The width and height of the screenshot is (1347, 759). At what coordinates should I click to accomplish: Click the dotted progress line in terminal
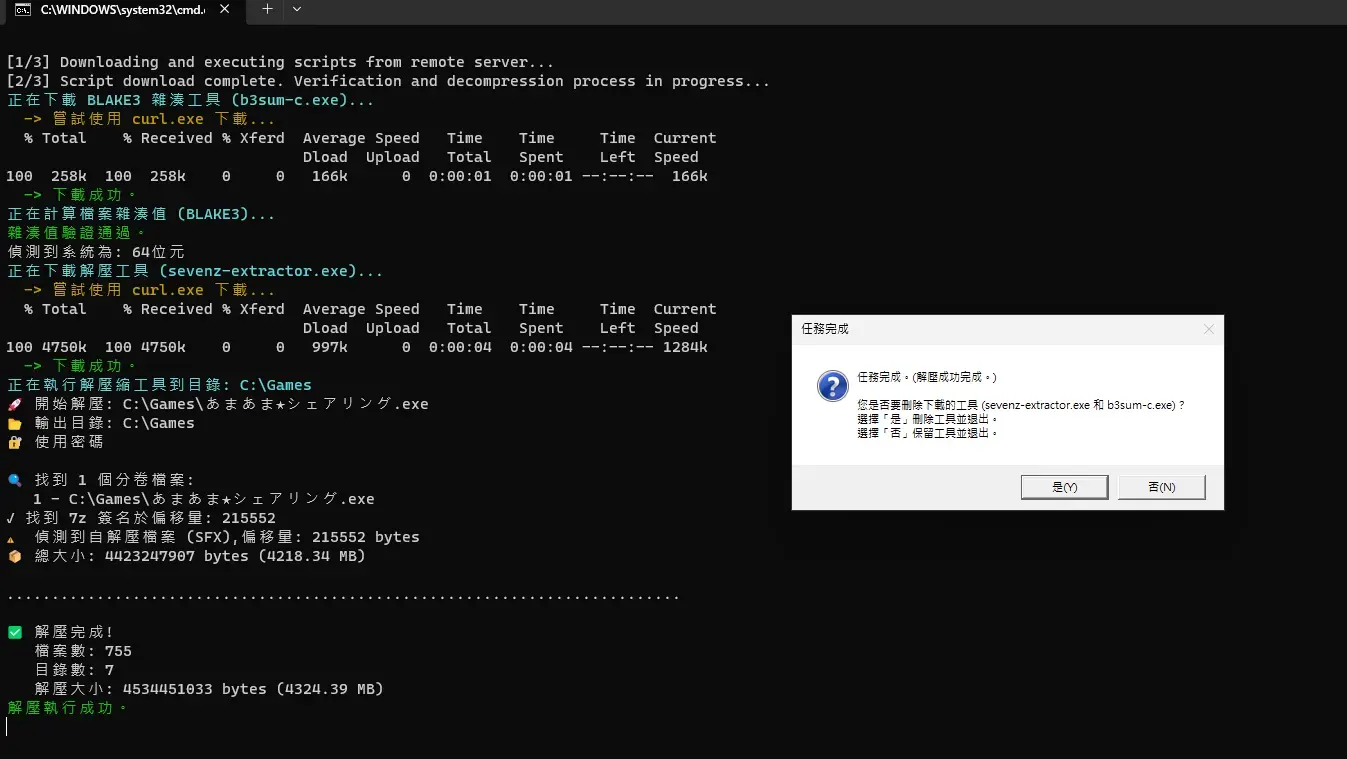click(343, 598)
